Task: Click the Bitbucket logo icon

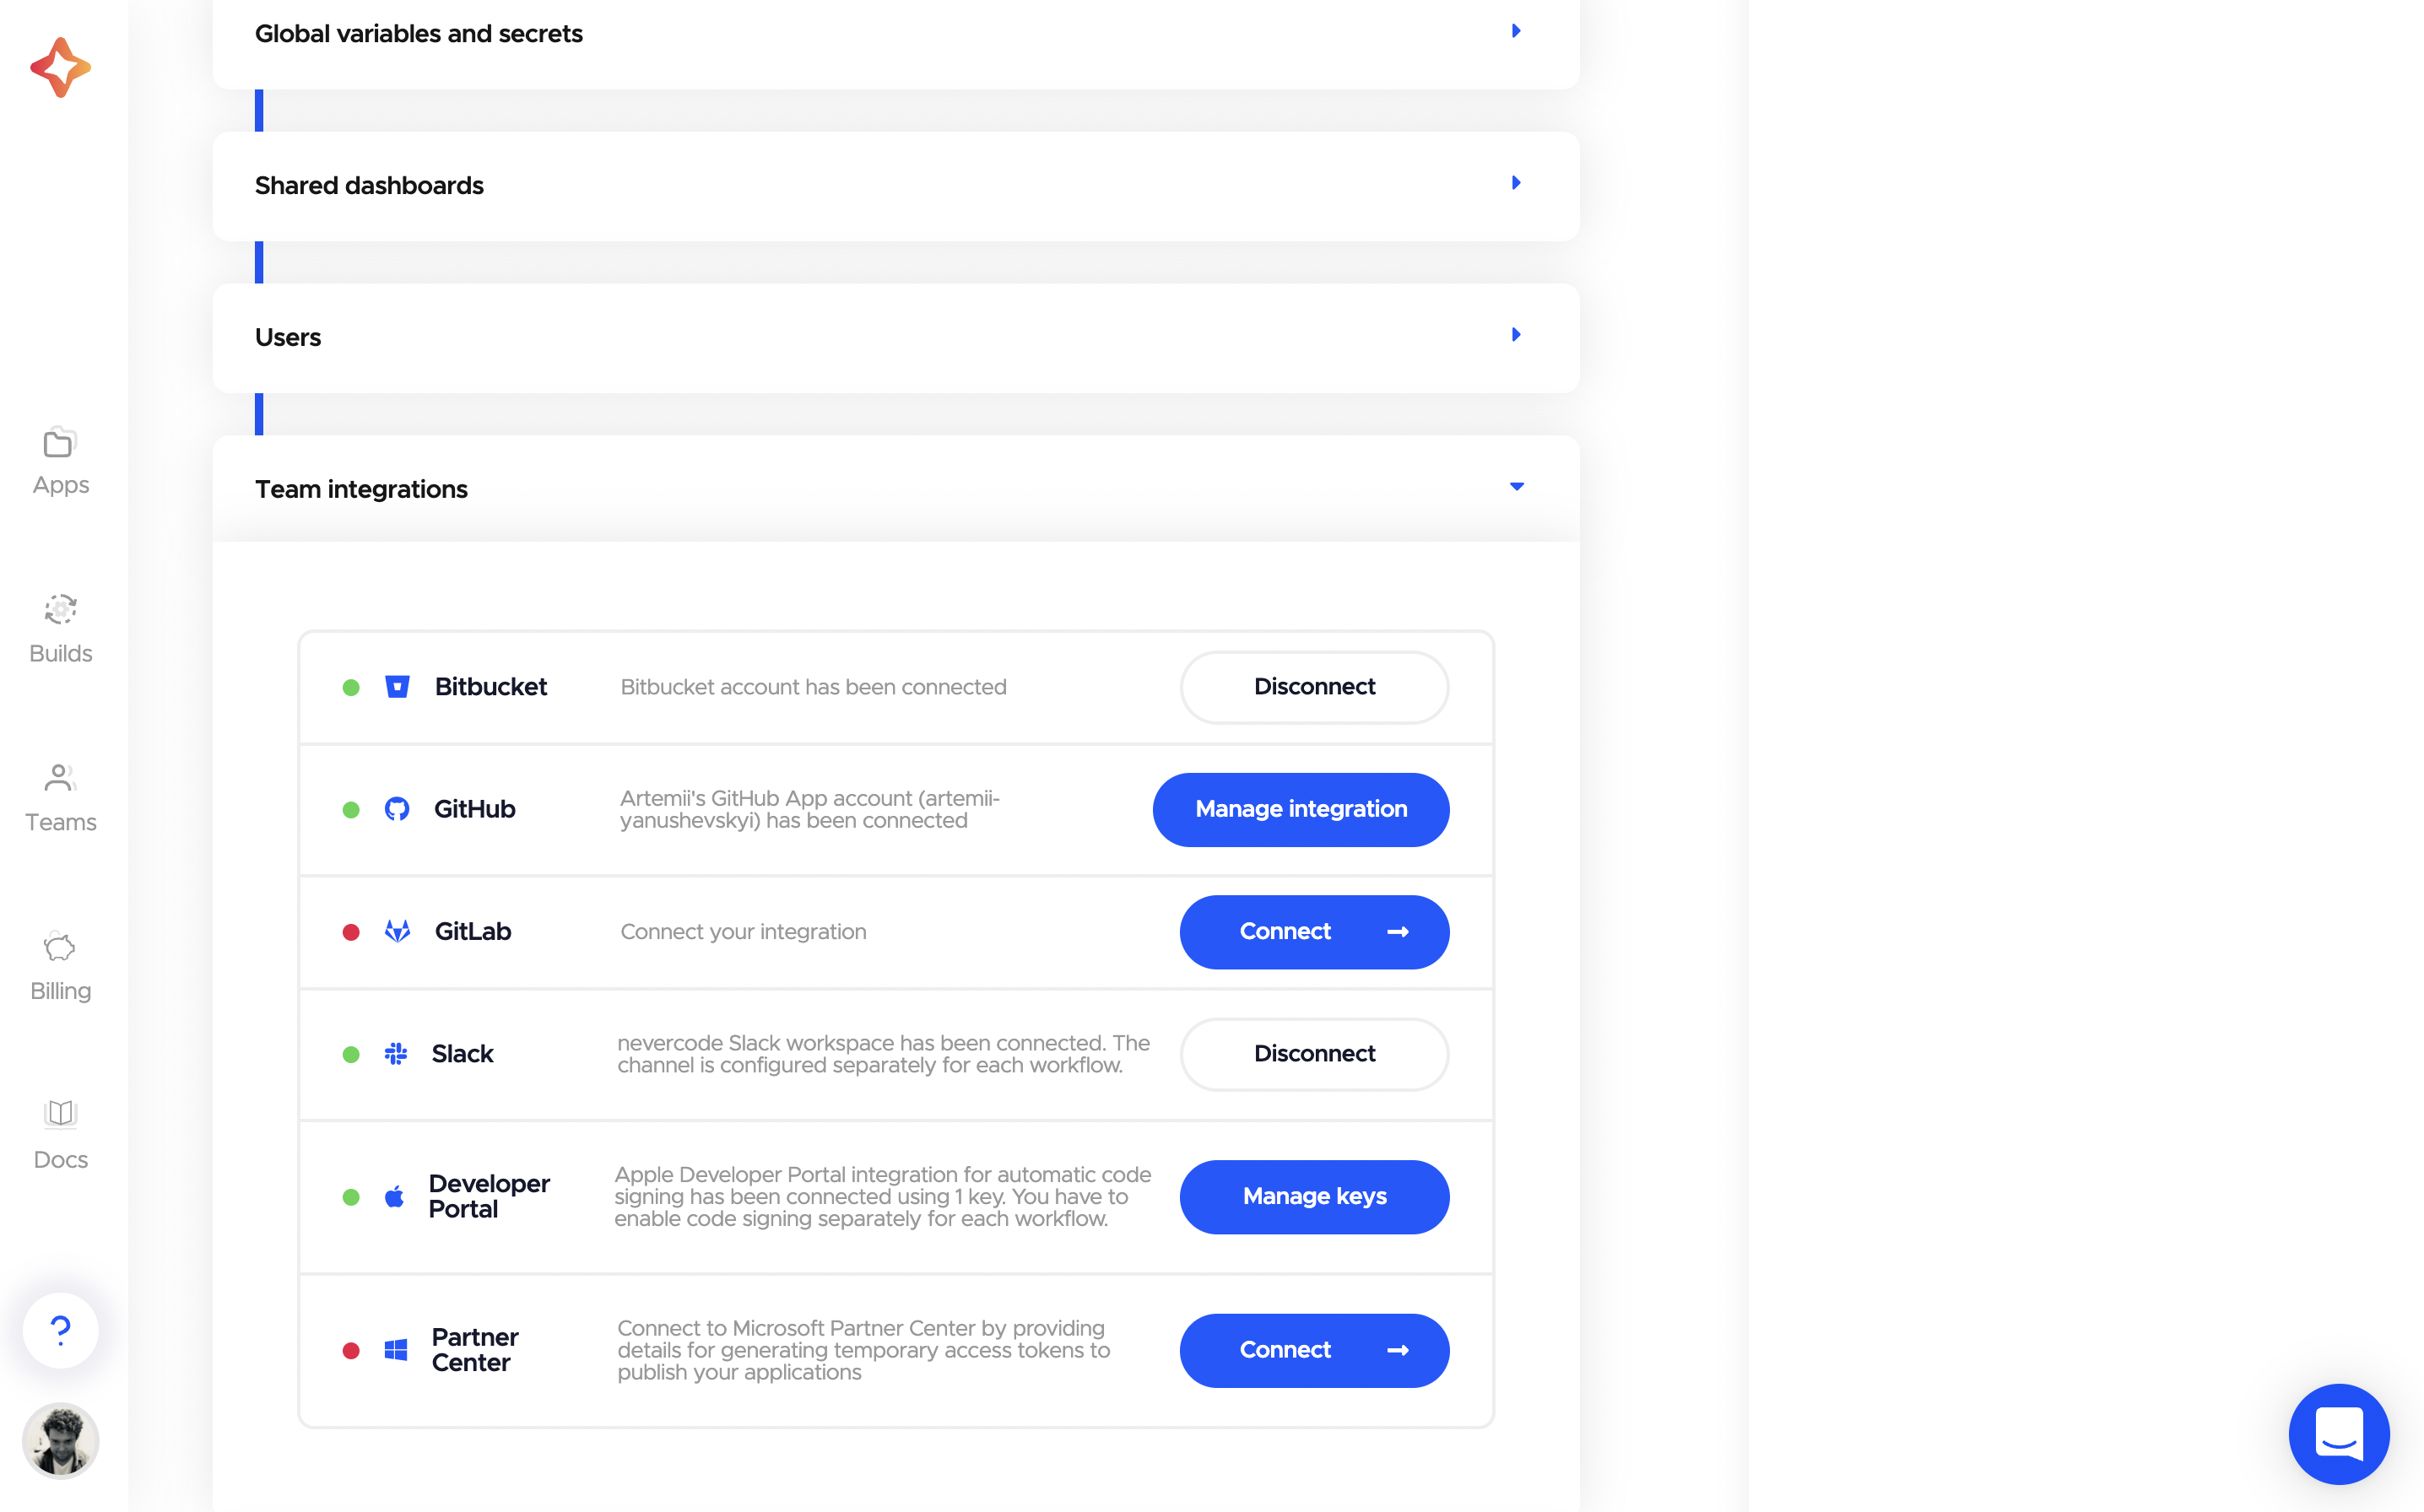Action: (x=397, y=687)
